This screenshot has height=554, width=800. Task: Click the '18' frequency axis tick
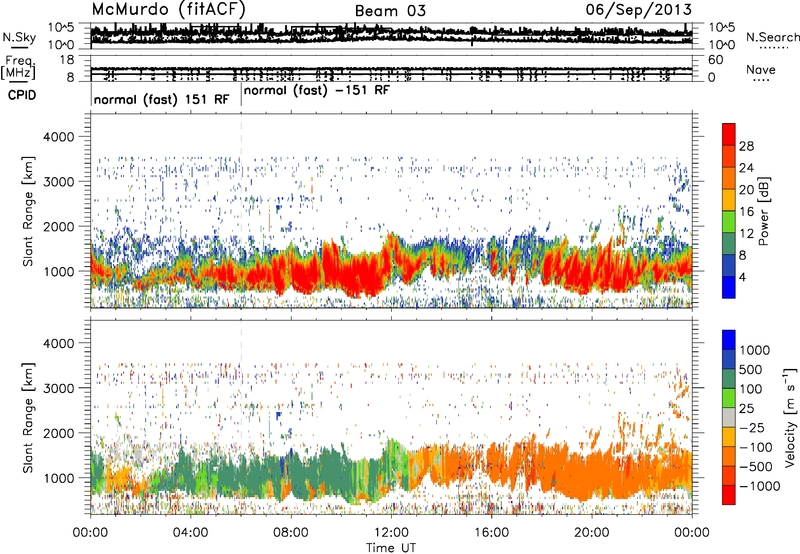(67, 60)
